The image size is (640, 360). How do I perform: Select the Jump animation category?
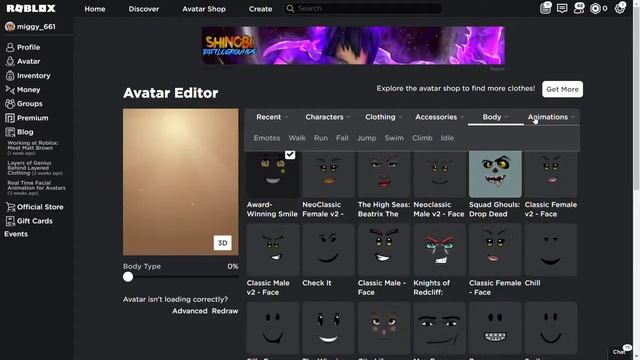point(367,138)
